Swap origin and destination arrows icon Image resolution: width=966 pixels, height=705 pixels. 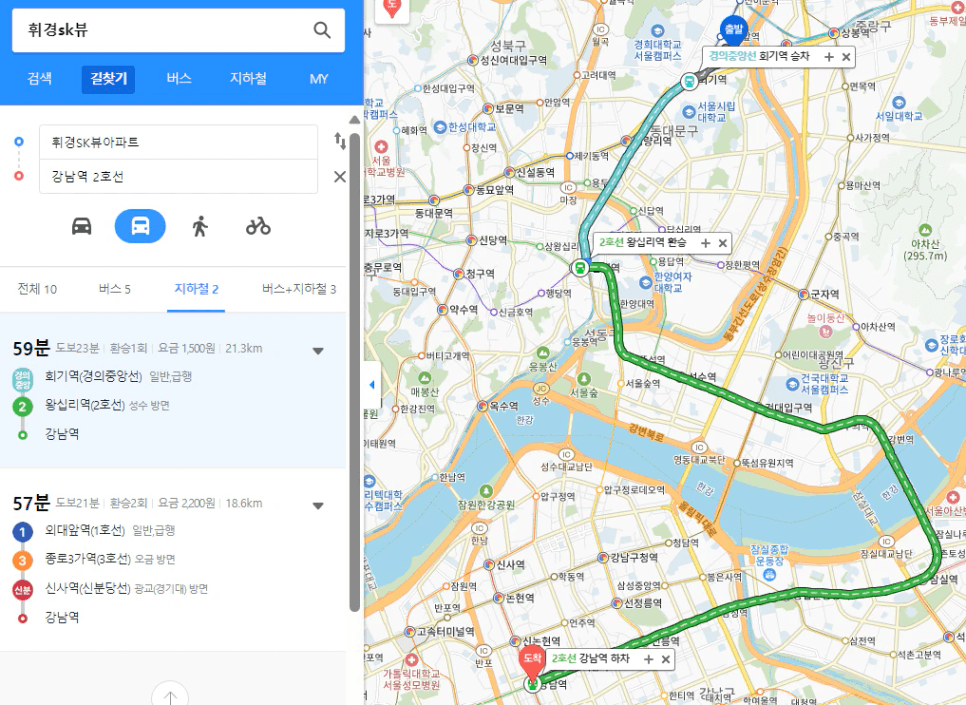click(x=340, y=141)
